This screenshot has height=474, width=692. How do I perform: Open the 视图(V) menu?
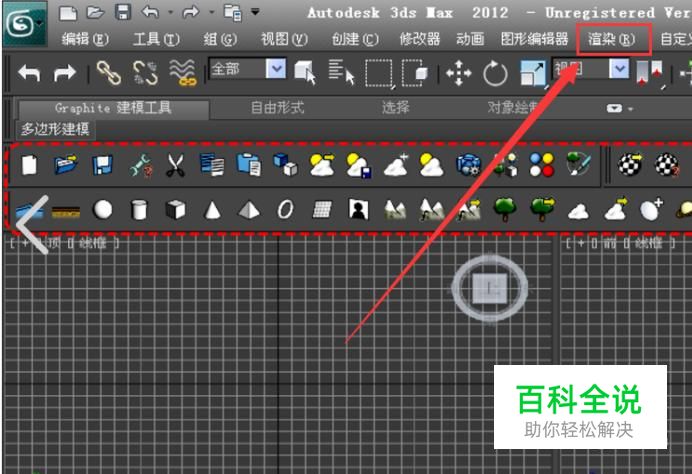tap(284, 39)
